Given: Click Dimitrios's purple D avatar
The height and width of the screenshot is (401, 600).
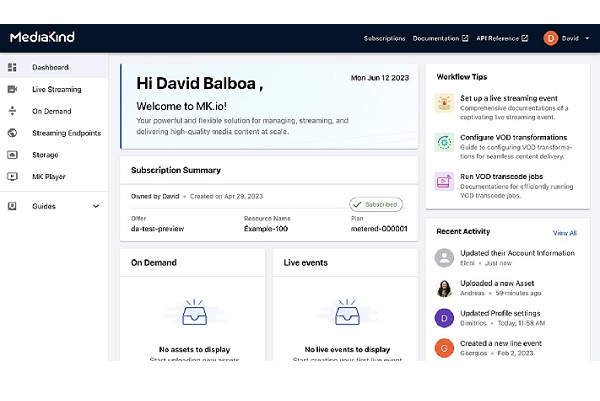Looking at the screenshot, I should point(444,318).
